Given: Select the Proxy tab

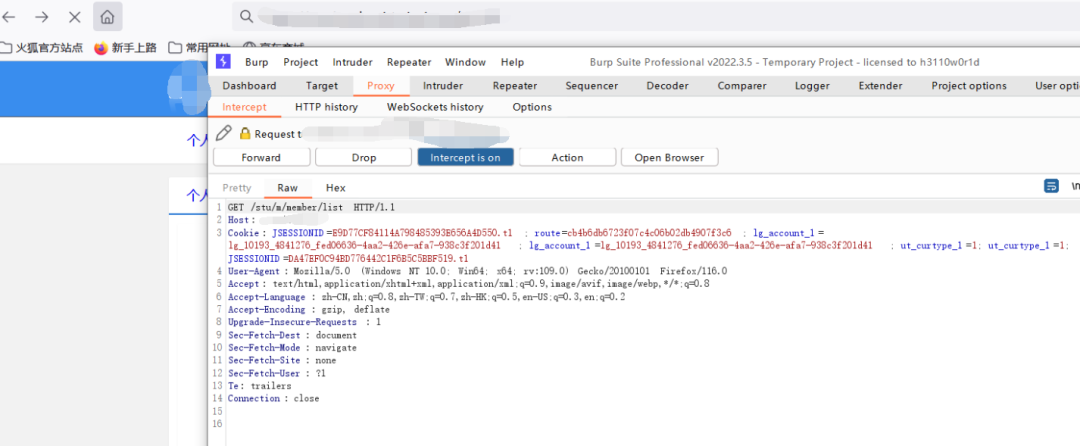Looking at the screenshot, I should point(381,85).
